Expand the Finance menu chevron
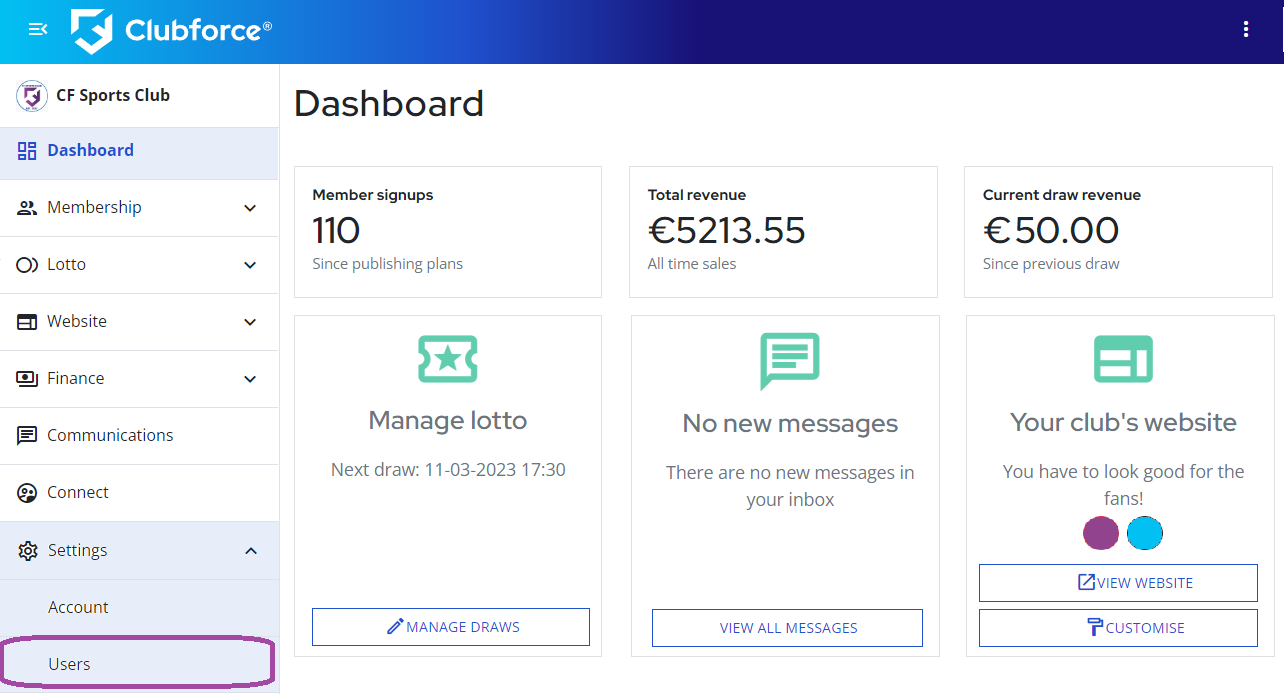This screenshot has height=694, width=1284. tap(250, 379)
